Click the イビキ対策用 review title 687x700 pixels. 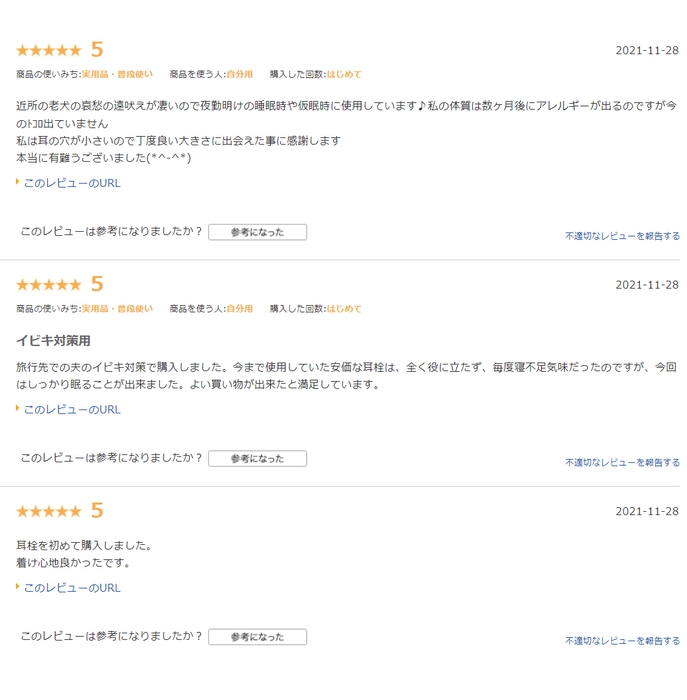pos(53,341)
